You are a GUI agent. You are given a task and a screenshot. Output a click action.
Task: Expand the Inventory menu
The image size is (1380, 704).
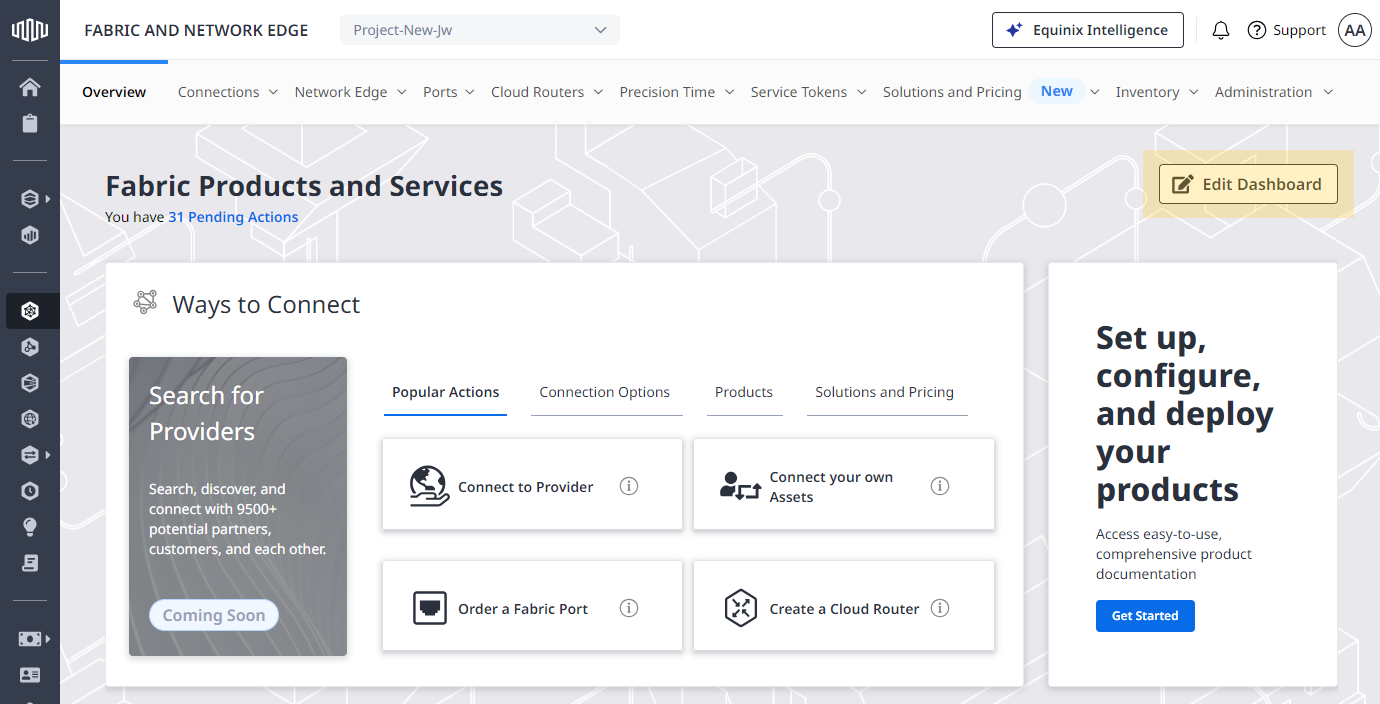pyautogui.click(x=1157, y=92)
